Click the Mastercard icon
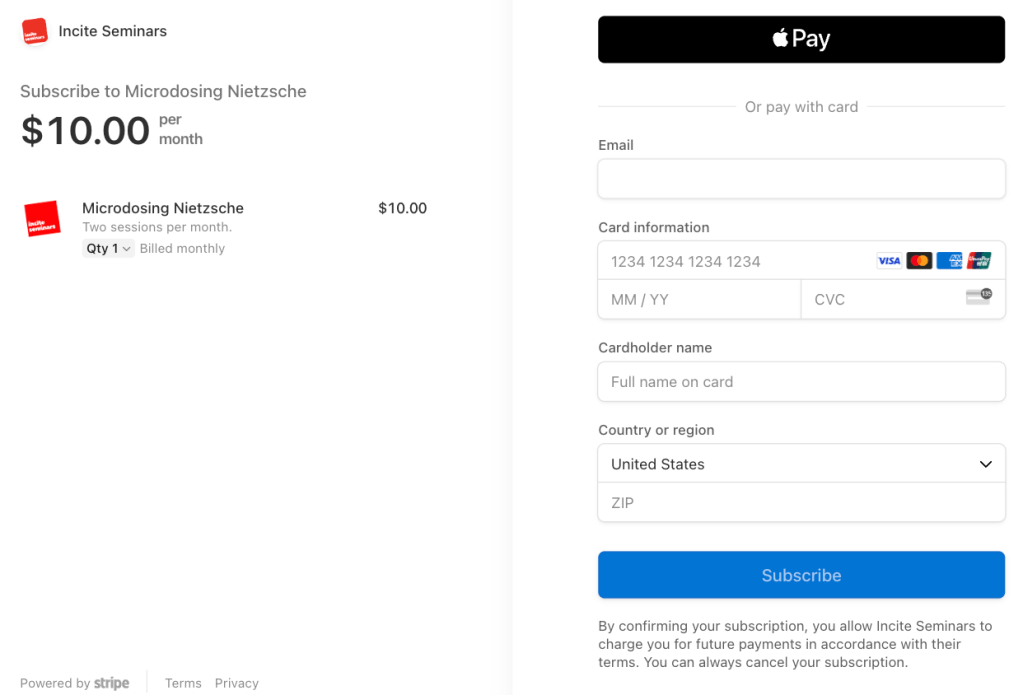 [x=919, y=261]
